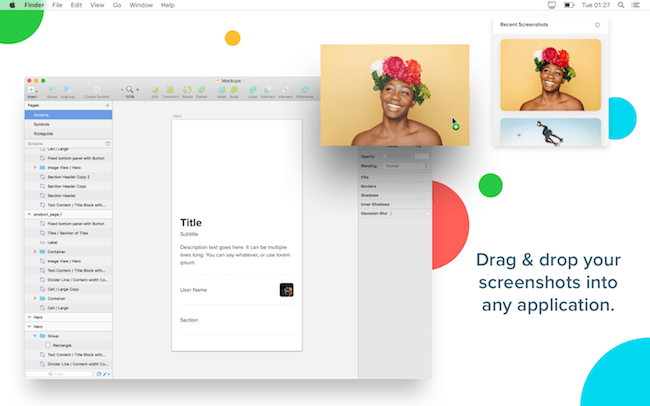Open the Apple menu

(12, 5)
